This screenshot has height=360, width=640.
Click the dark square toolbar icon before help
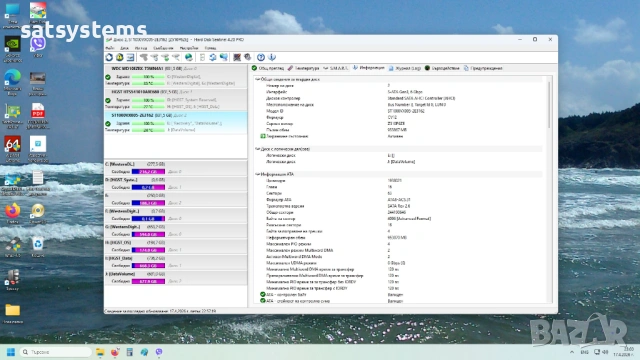click(x=237, y=57)
